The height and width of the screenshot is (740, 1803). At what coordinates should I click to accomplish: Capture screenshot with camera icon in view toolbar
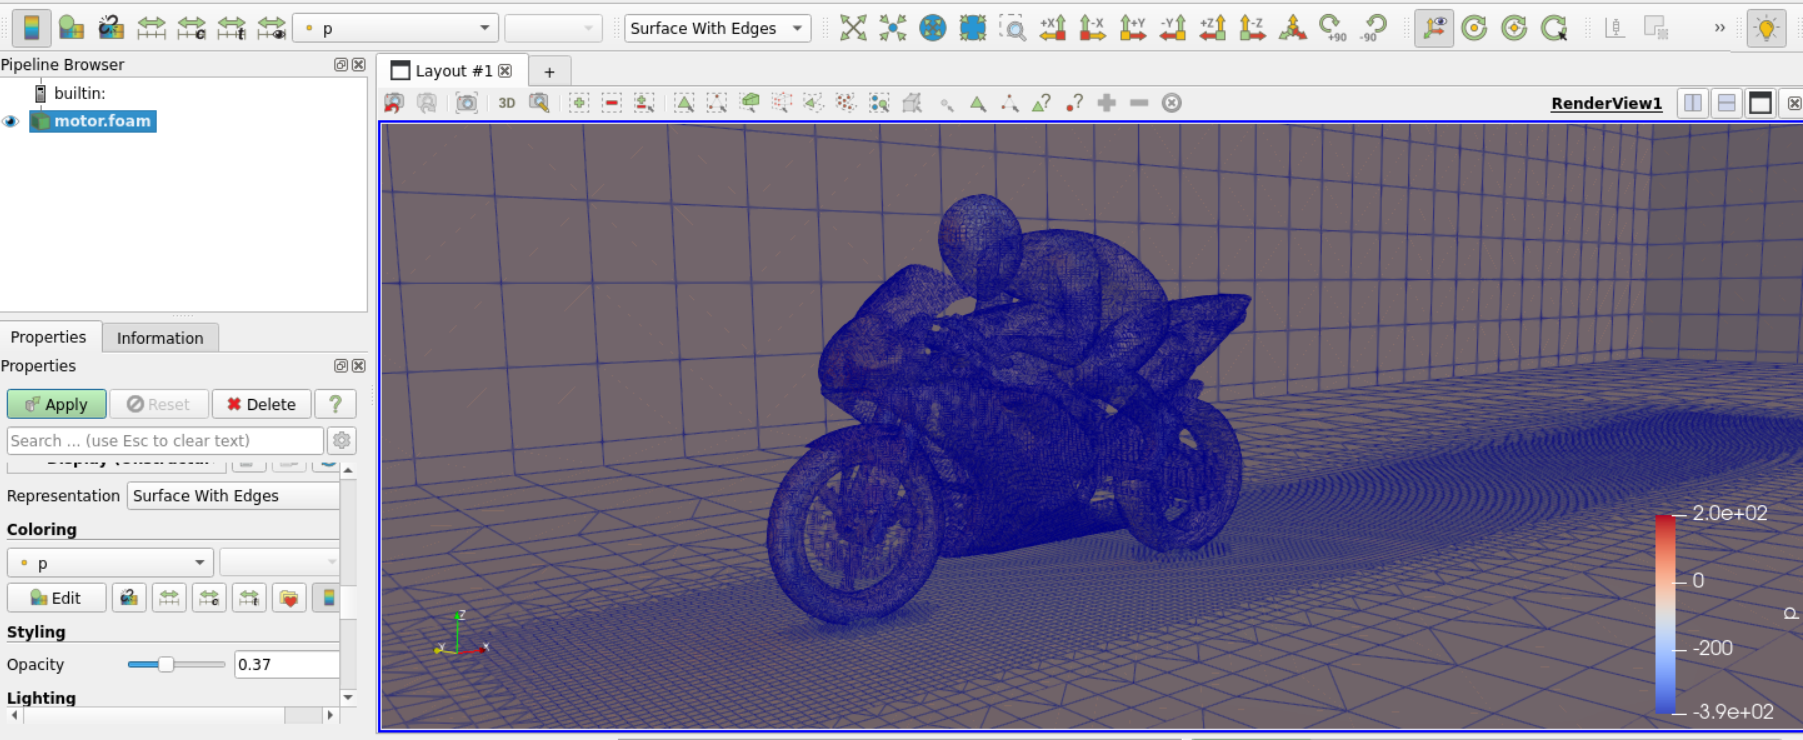coord(466,103)
